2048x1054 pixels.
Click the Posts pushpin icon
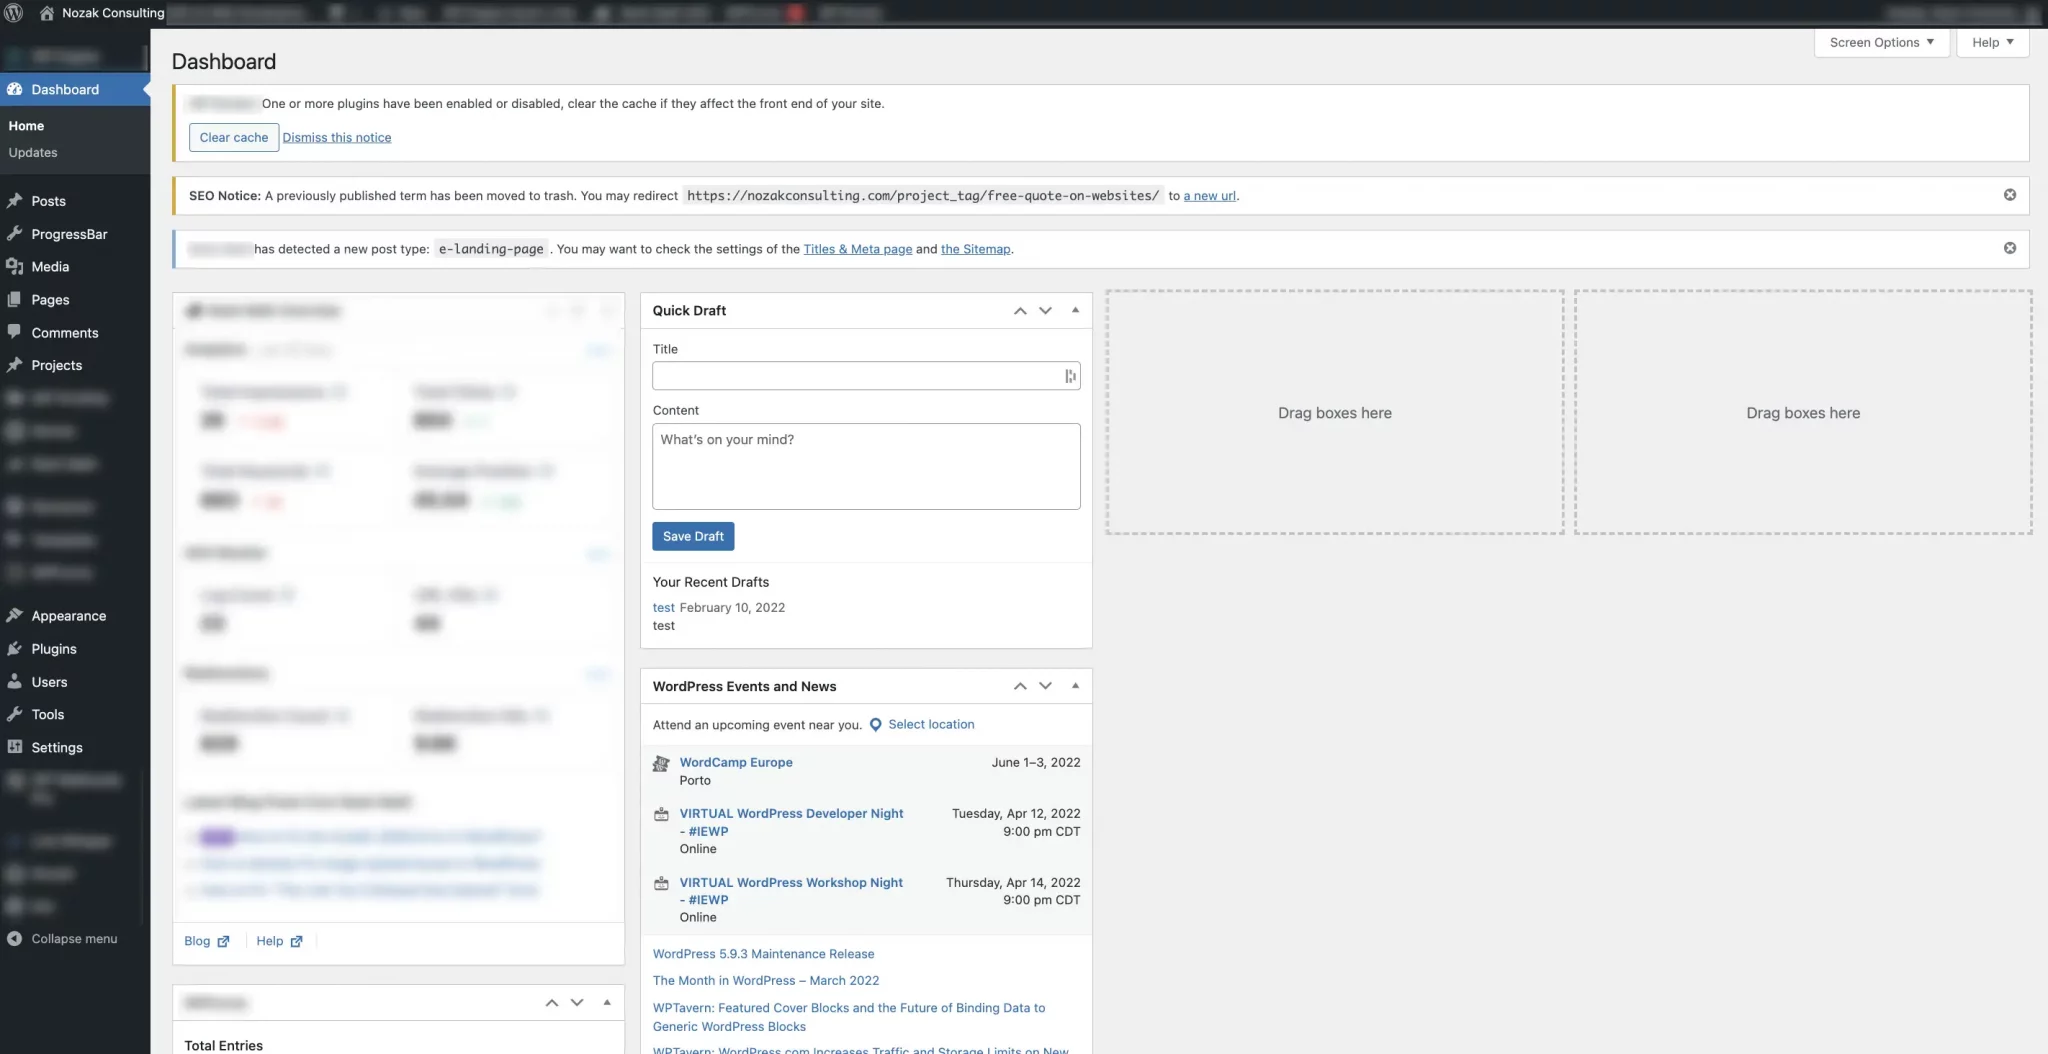click(15, 201)
